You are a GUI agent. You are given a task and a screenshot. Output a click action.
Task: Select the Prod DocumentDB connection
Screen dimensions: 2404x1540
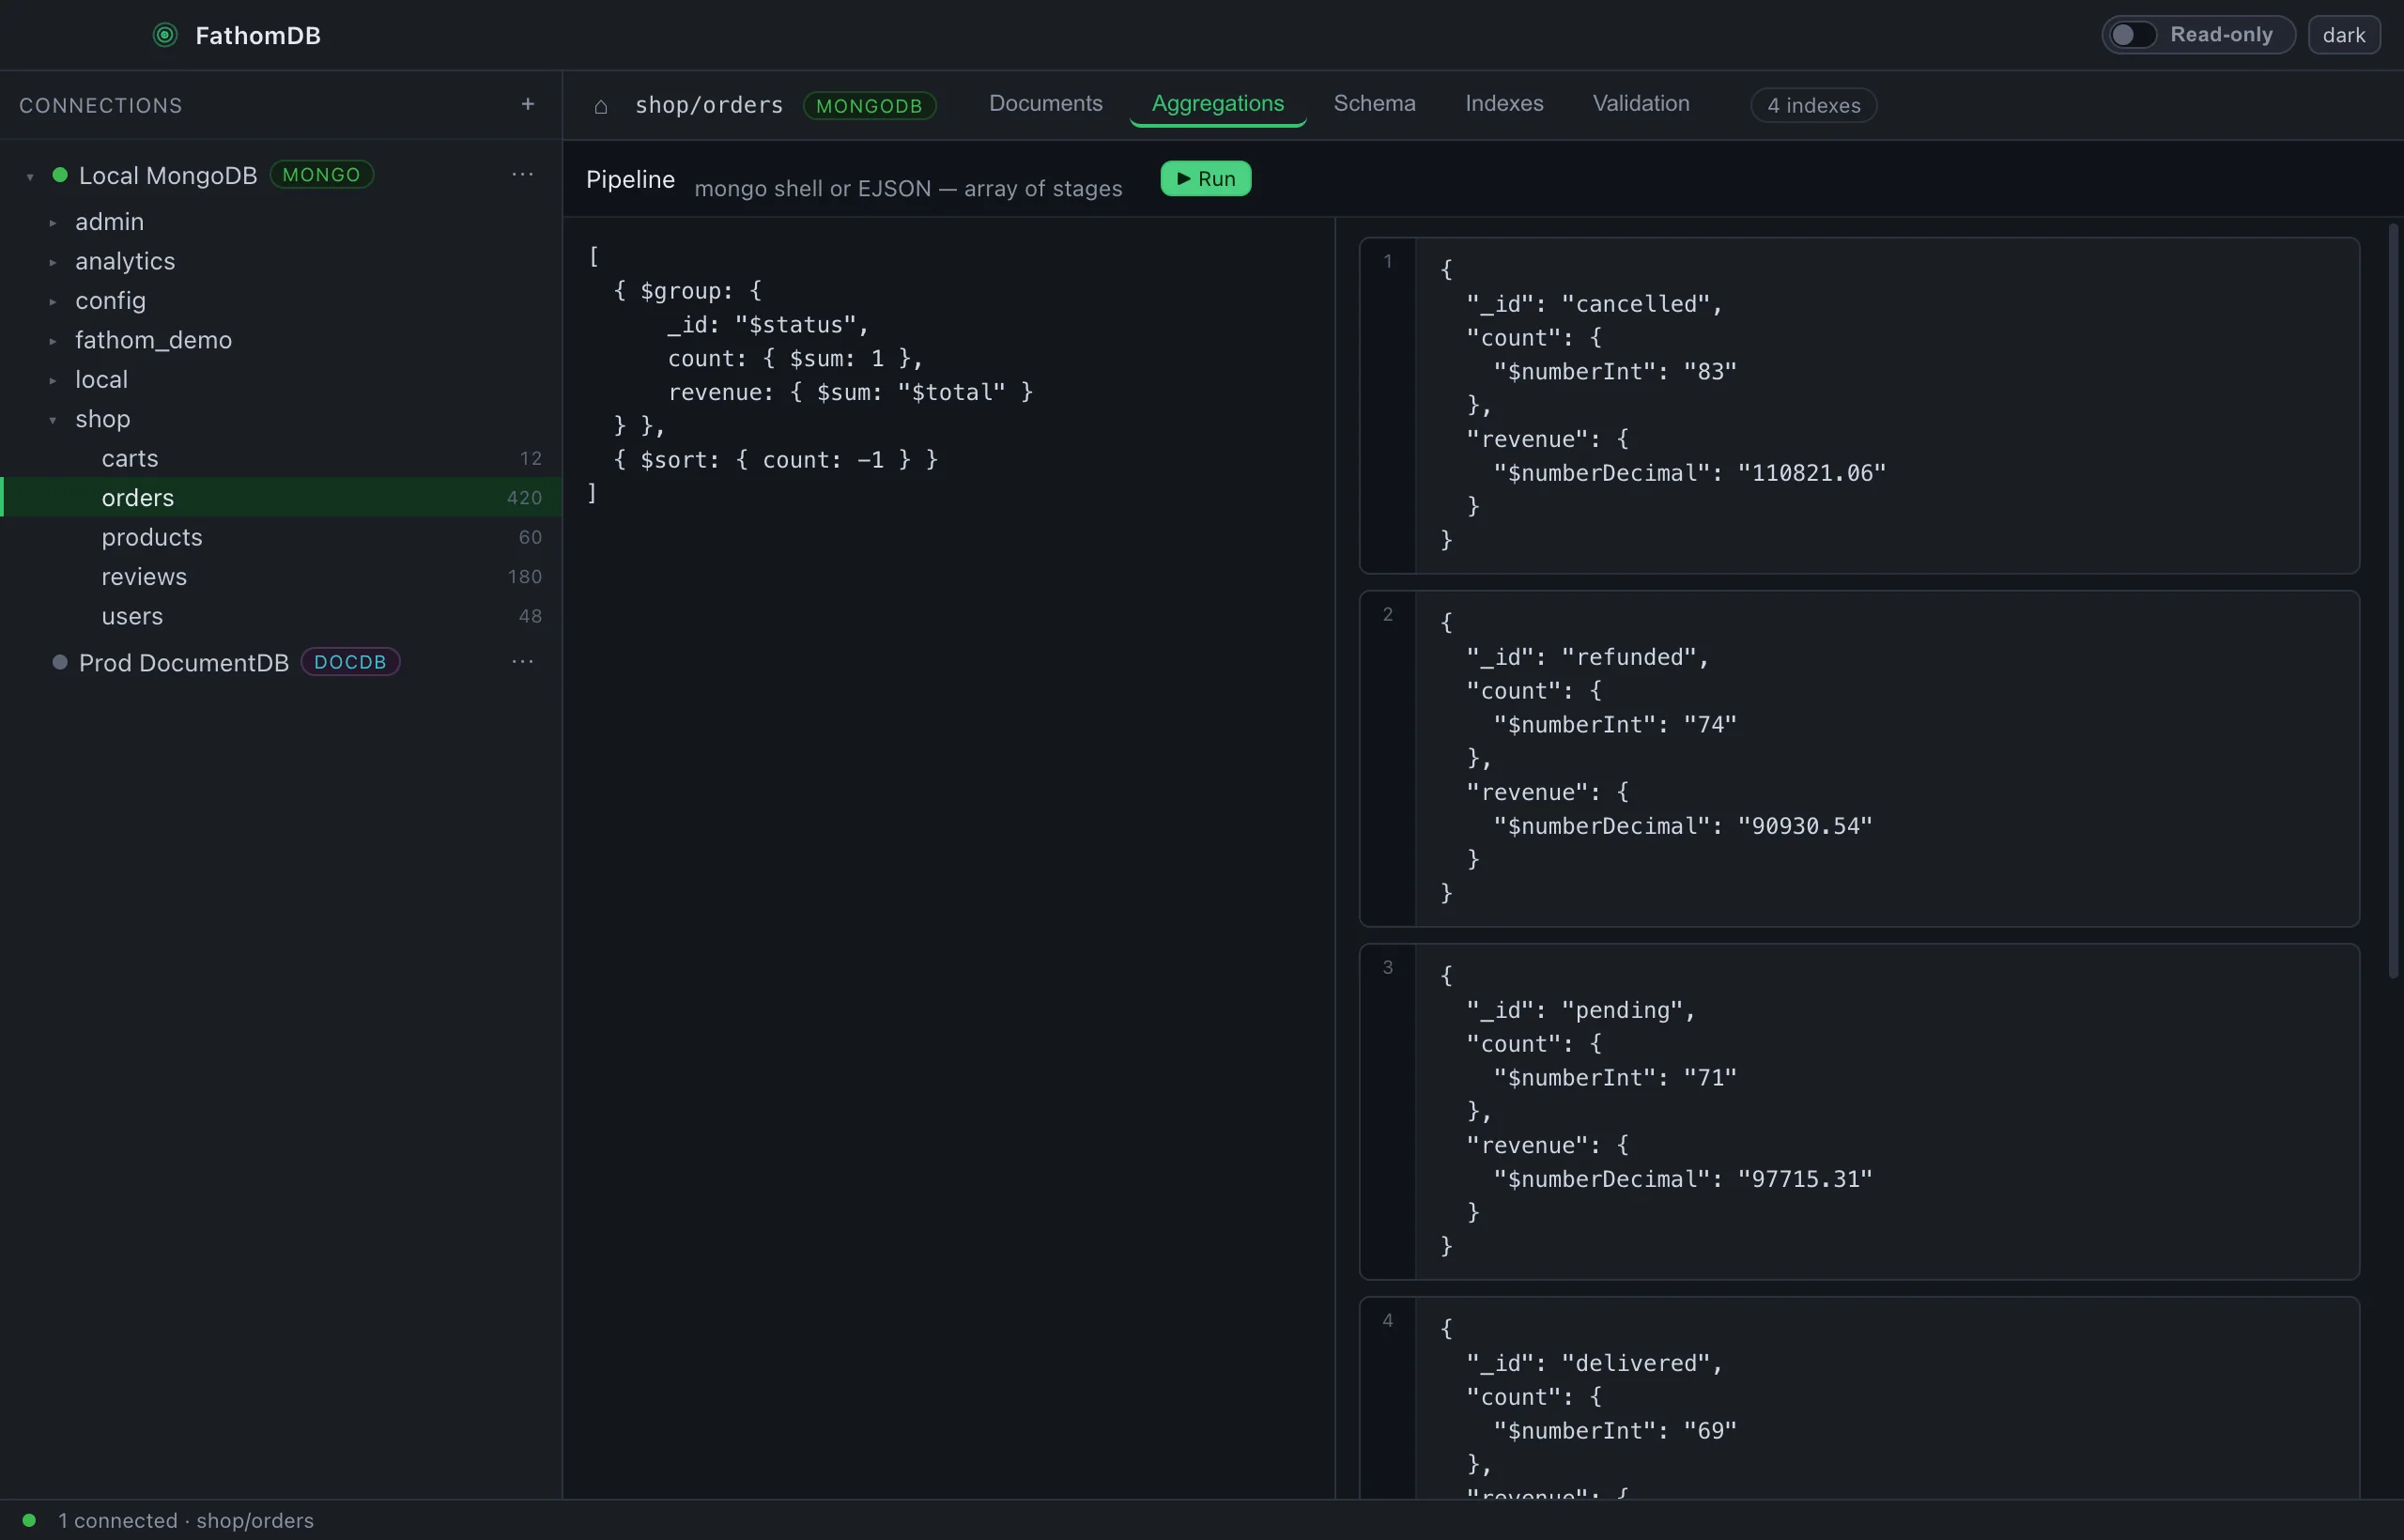(x=183, y=662)
